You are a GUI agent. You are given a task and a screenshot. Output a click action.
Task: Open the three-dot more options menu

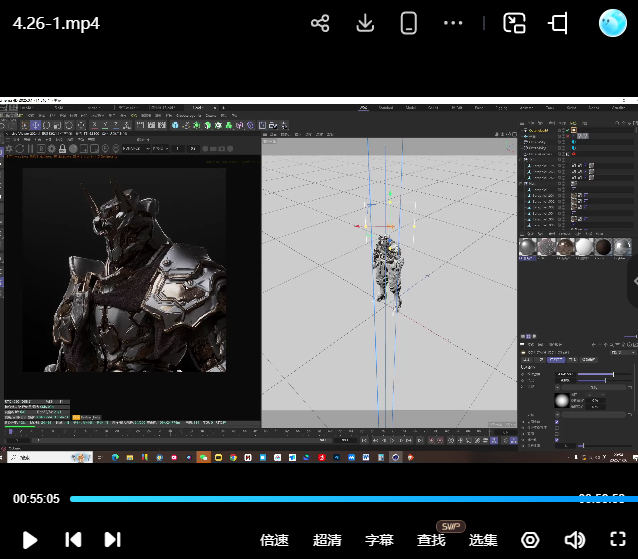[453, 23]
